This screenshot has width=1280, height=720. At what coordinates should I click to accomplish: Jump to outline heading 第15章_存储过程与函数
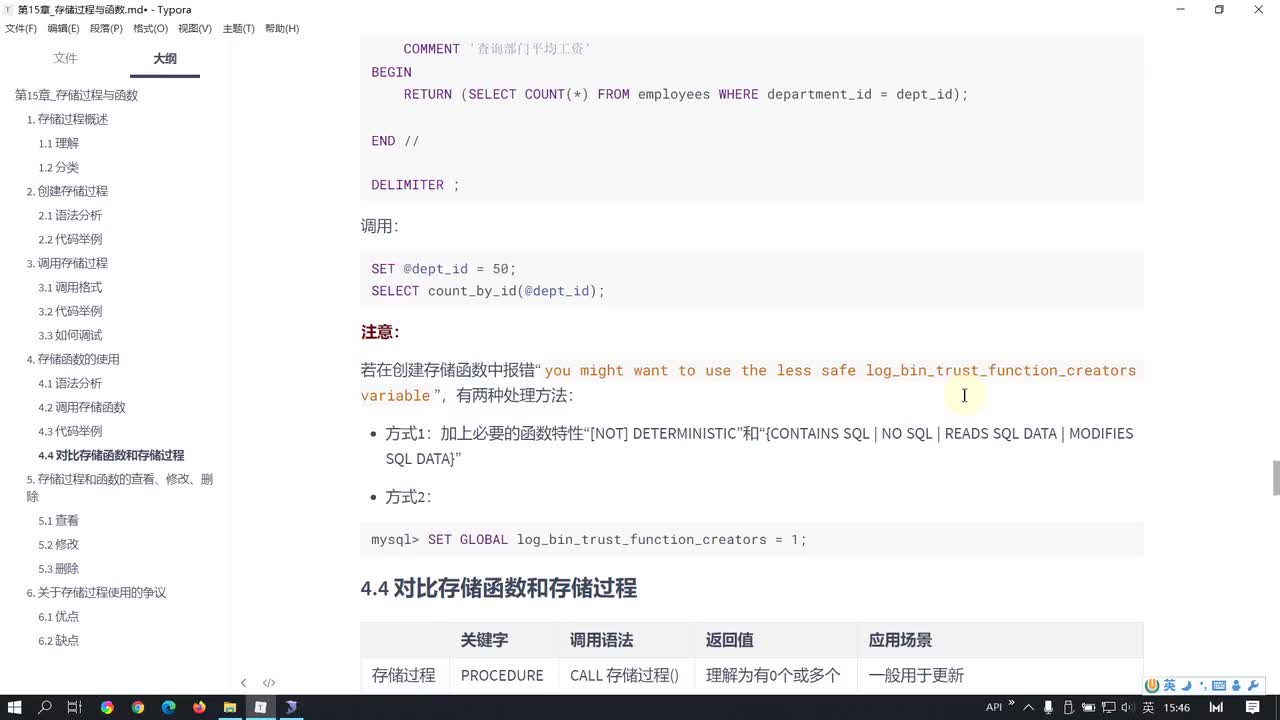click(x=76, y=95)
